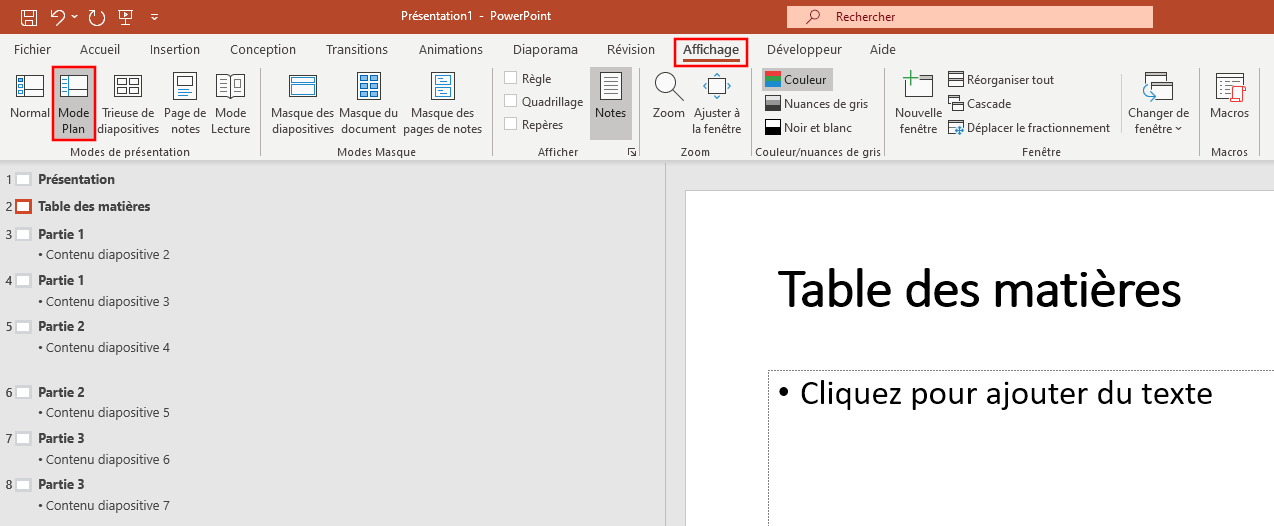Click Réorganiser tout
The image size is (1274, 526).
[1001, 80]
